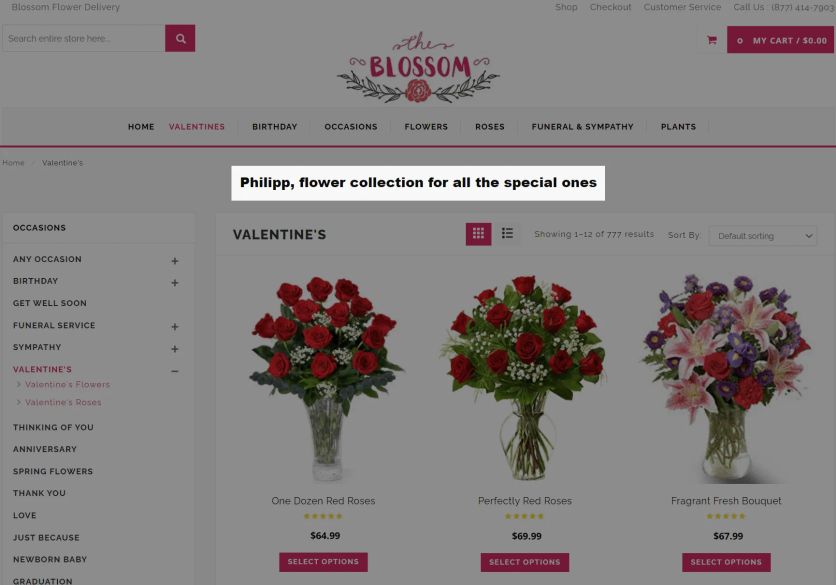
Task: Expand the Birthday sidebar category
Action: (175, 283)
